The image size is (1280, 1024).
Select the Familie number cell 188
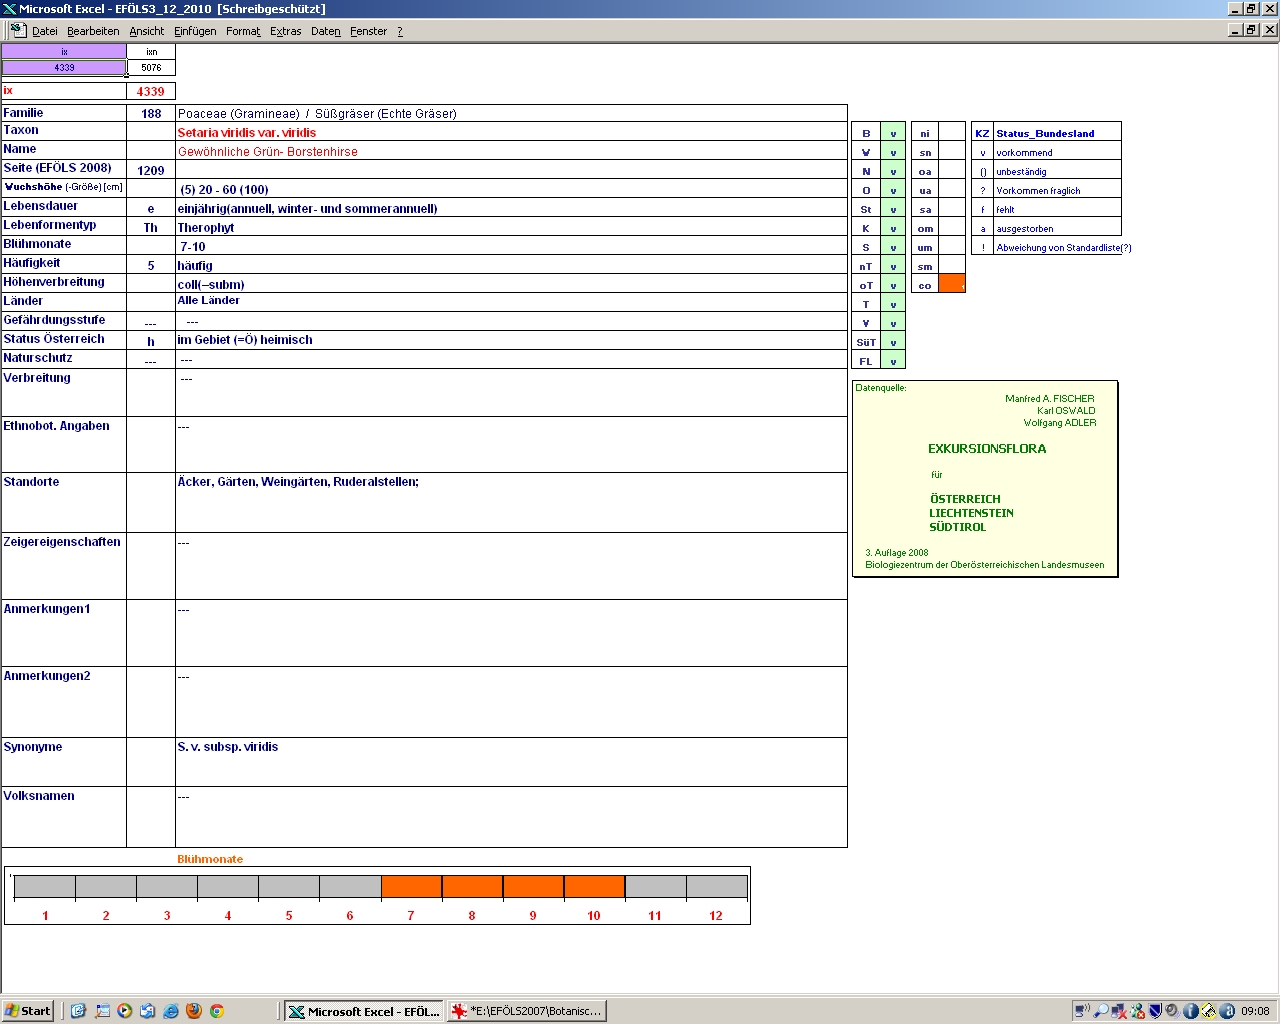(151, 114)
